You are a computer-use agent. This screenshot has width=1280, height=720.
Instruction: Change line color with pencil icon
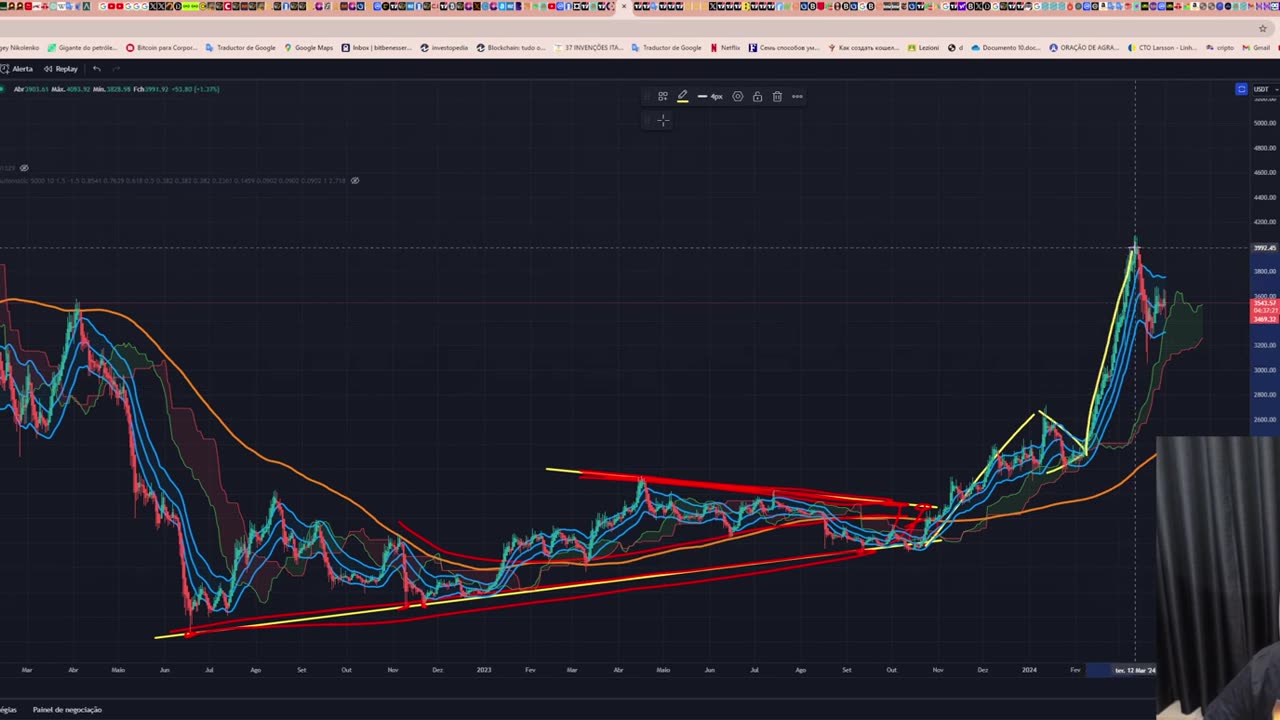pyautogui.click(x=682, y=97)
